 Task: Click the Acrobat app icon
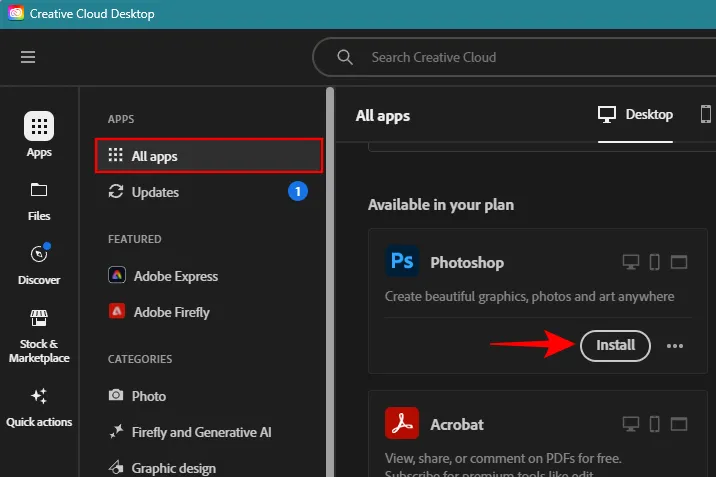coord(402,423)
